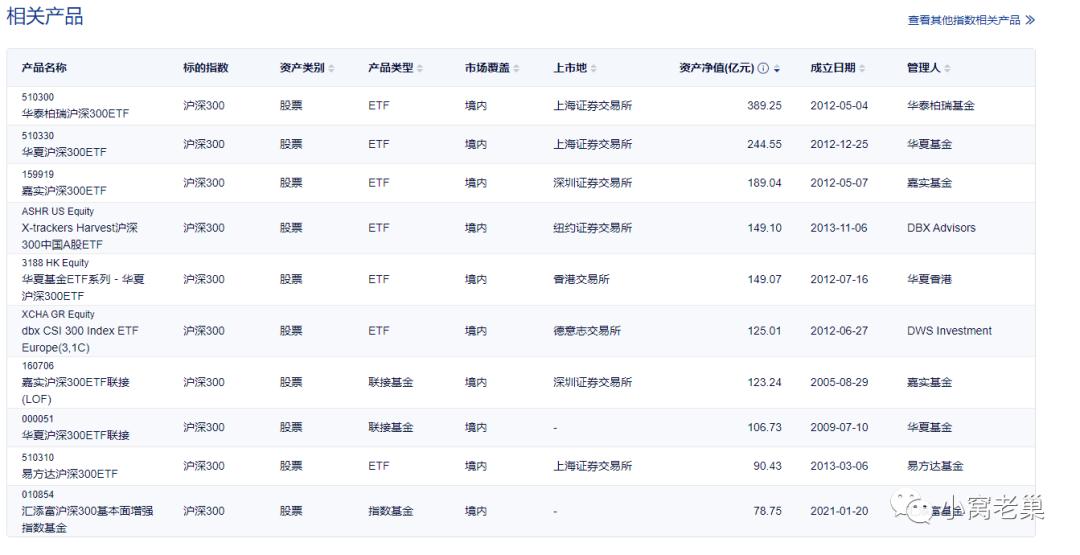Open 华夏基金ETF系列 - 华夏沪深300ETF product
The width and height of the screenshot is (1080, 555).
83,288
